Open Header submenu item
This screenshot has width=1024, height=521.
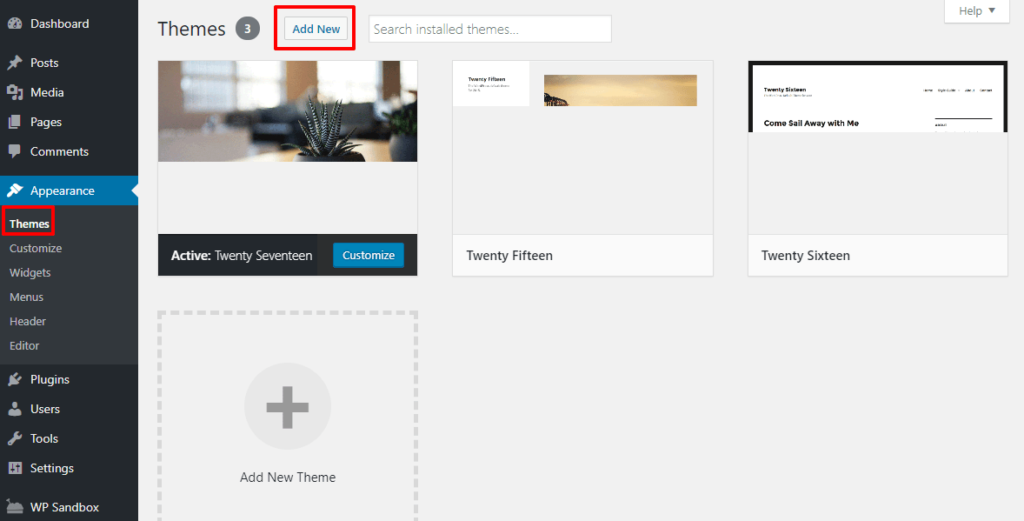tap(27, 321)
